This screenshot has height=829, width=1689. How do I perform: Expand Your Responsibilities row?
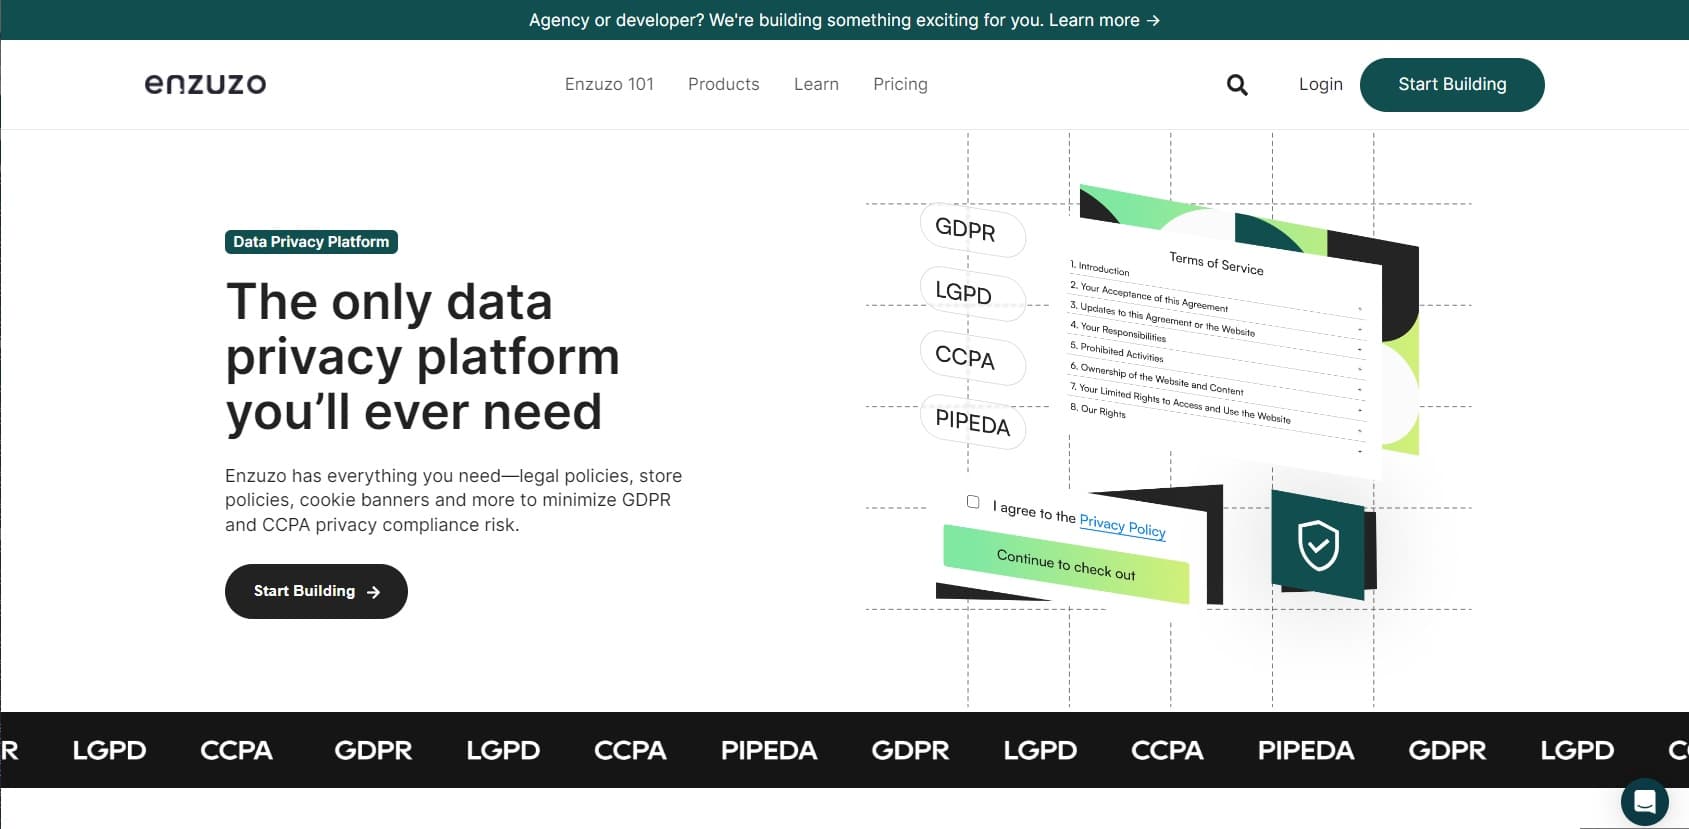[x=1215, y=352]
